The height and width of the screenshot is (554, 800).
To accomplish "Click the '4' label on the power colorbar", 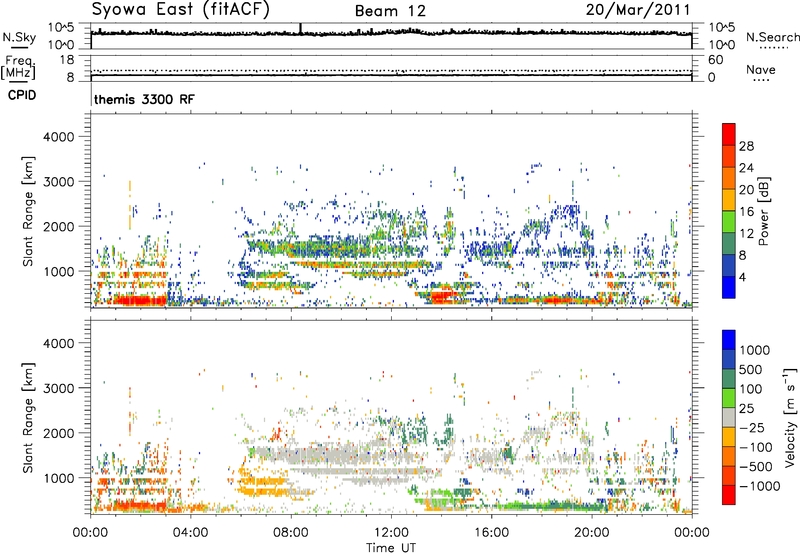I will click(x=743, y=277).
